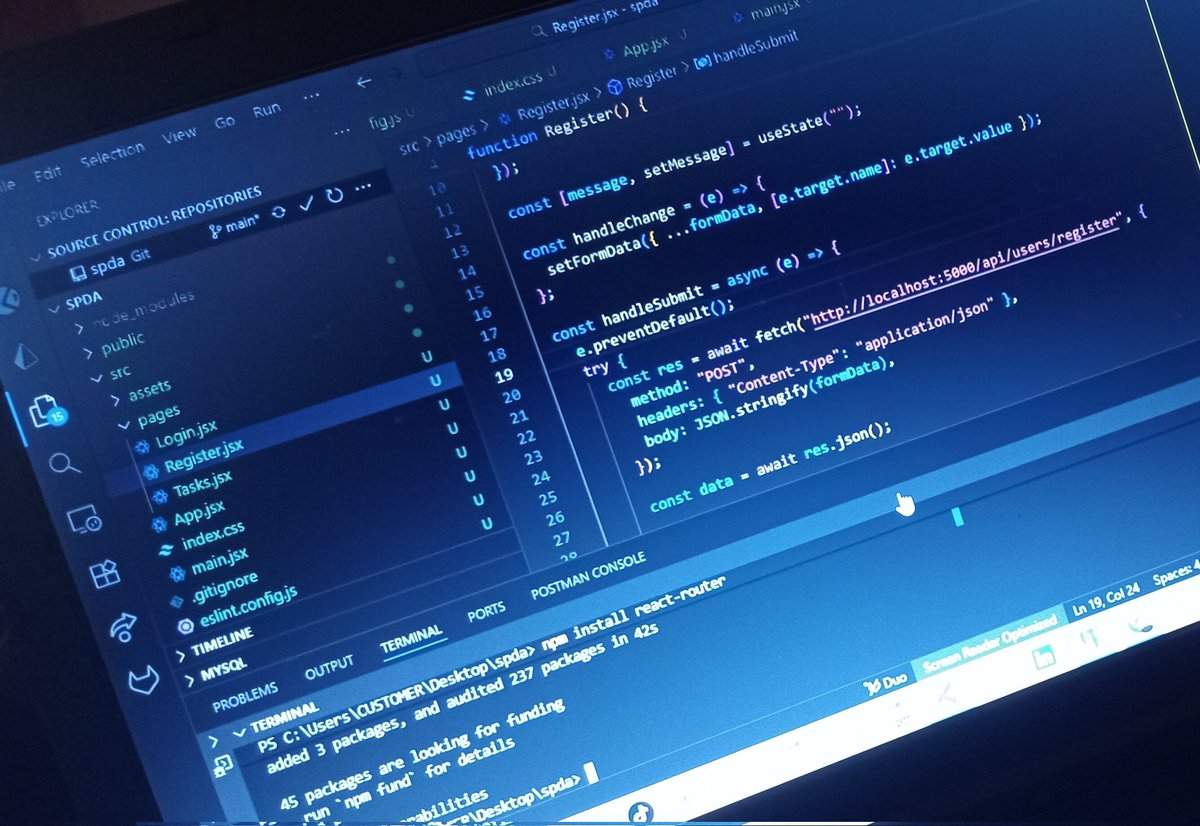The height and width of the screenshot is (826, 1200).
Task: Switch to the PORTS panel tab
Action: click(x=486, y=610)
